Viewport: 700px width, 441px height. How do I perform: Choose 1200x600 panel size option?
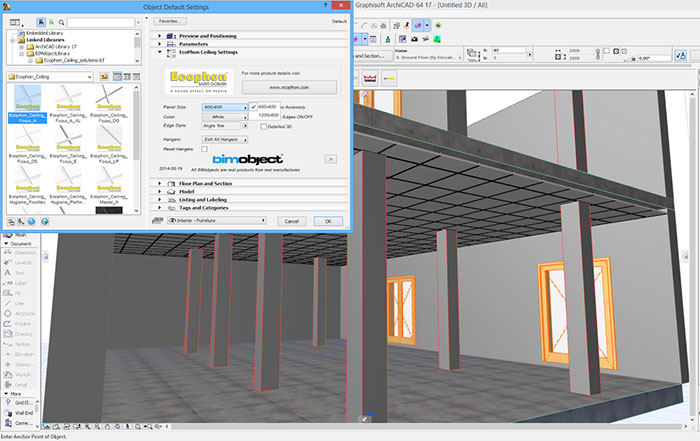tap(264, 115)
